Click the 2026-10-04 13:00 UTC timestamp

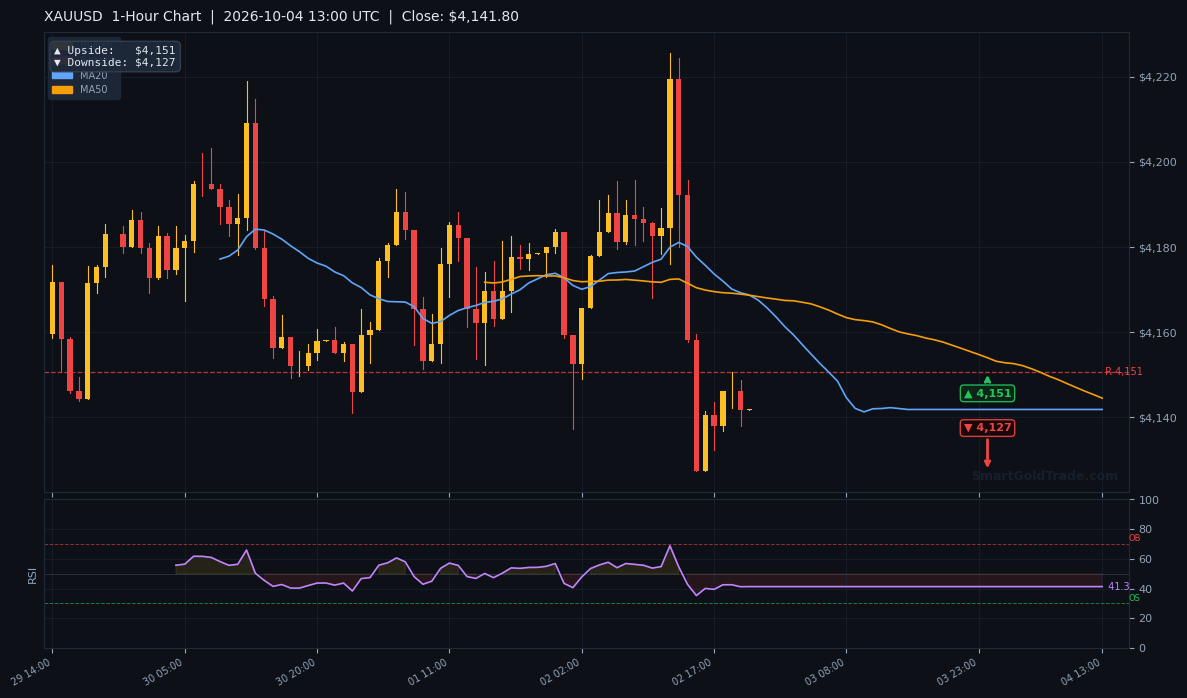pos(301,17)
